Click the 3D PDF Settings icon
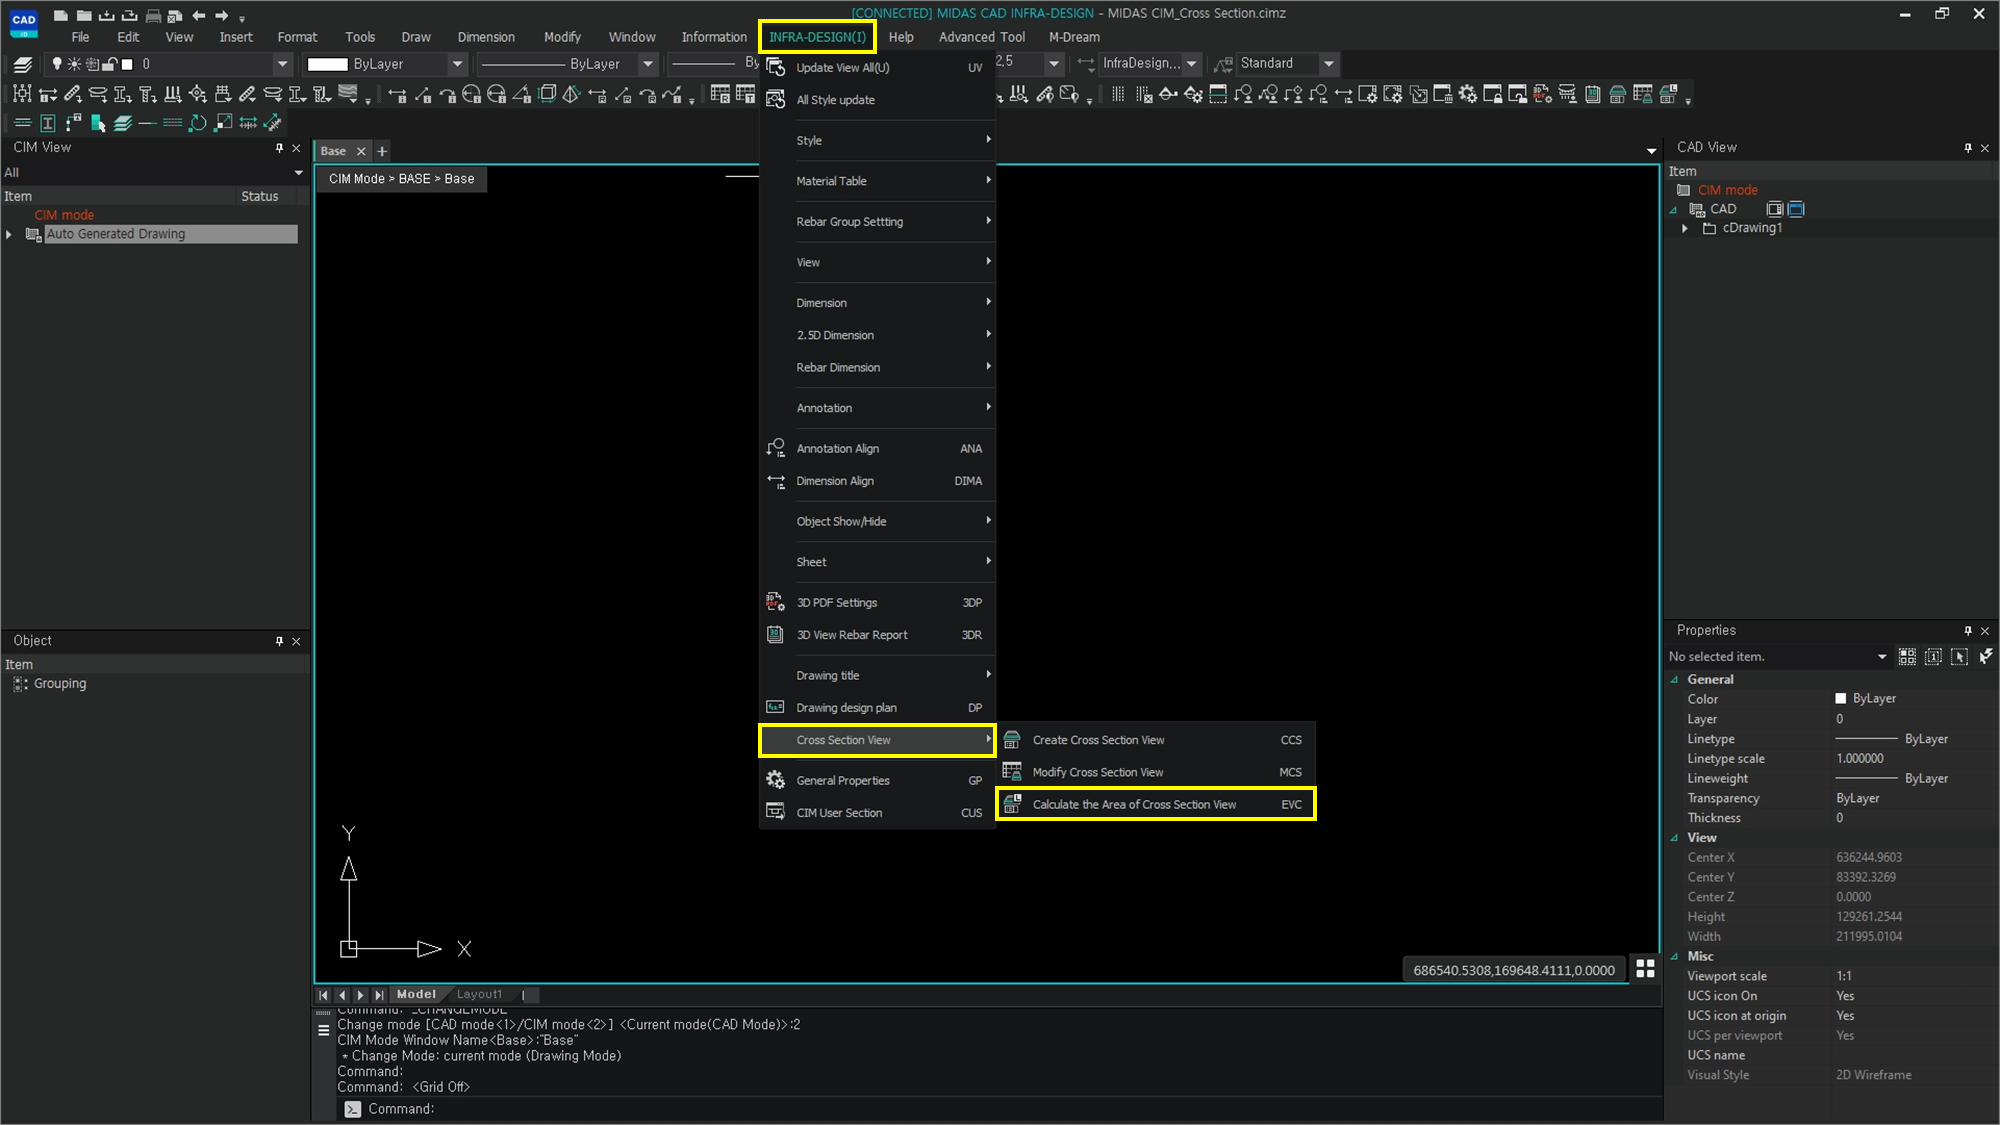 coord(775,602)
